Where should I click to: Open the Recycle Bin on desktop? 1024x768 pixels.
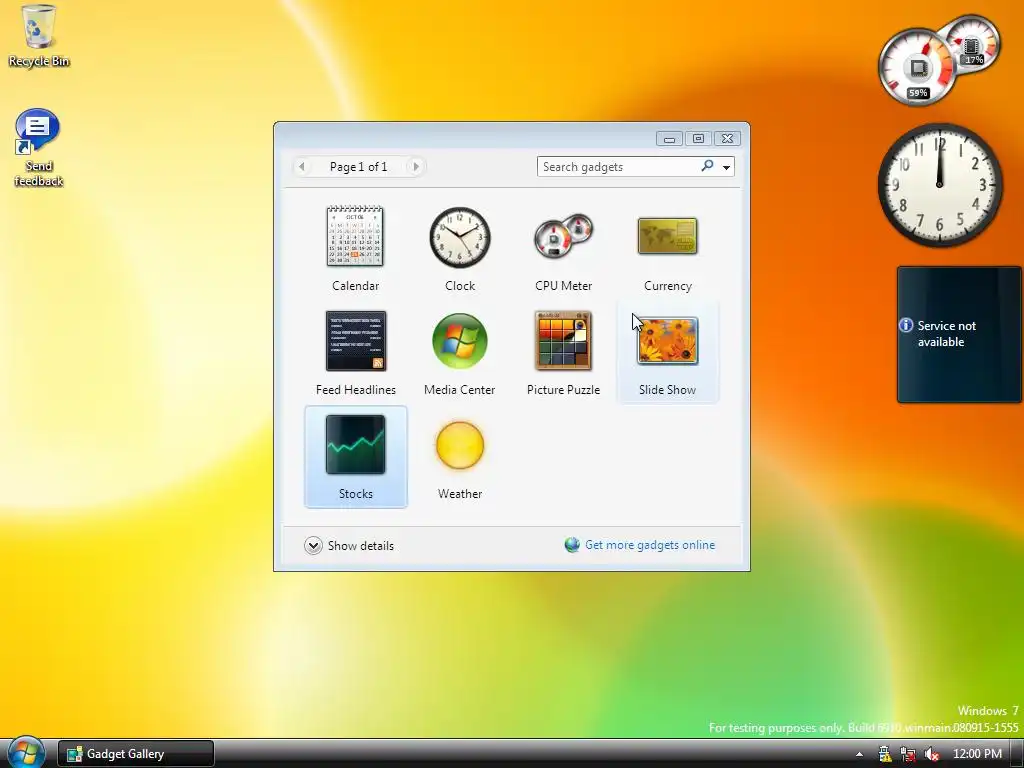(39, 35)
